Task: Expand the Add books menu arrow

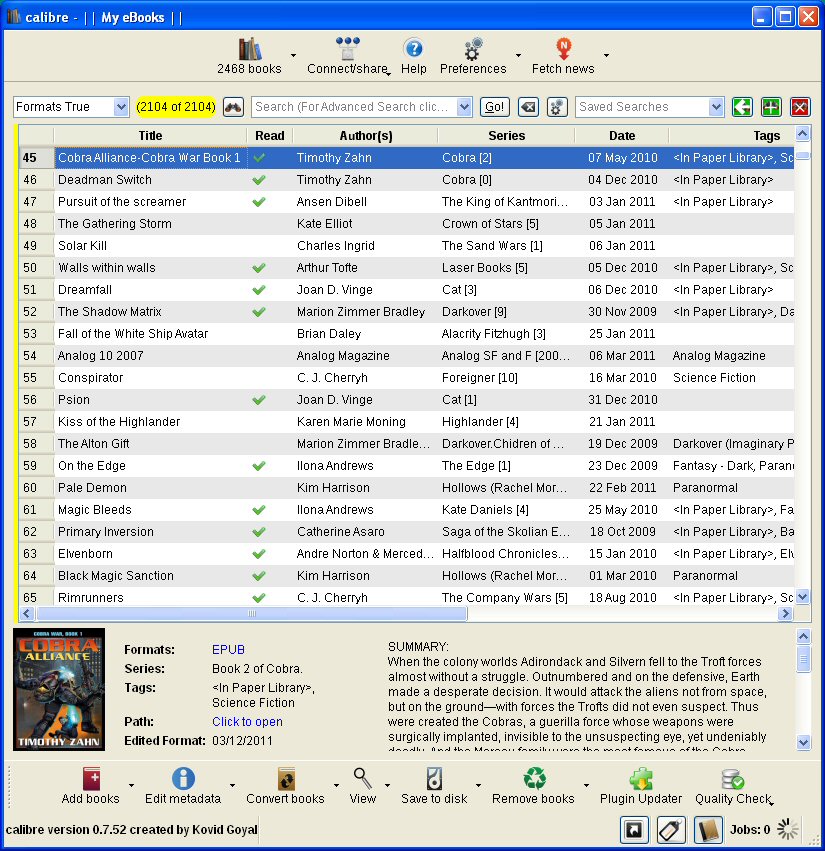Action: 131,785
